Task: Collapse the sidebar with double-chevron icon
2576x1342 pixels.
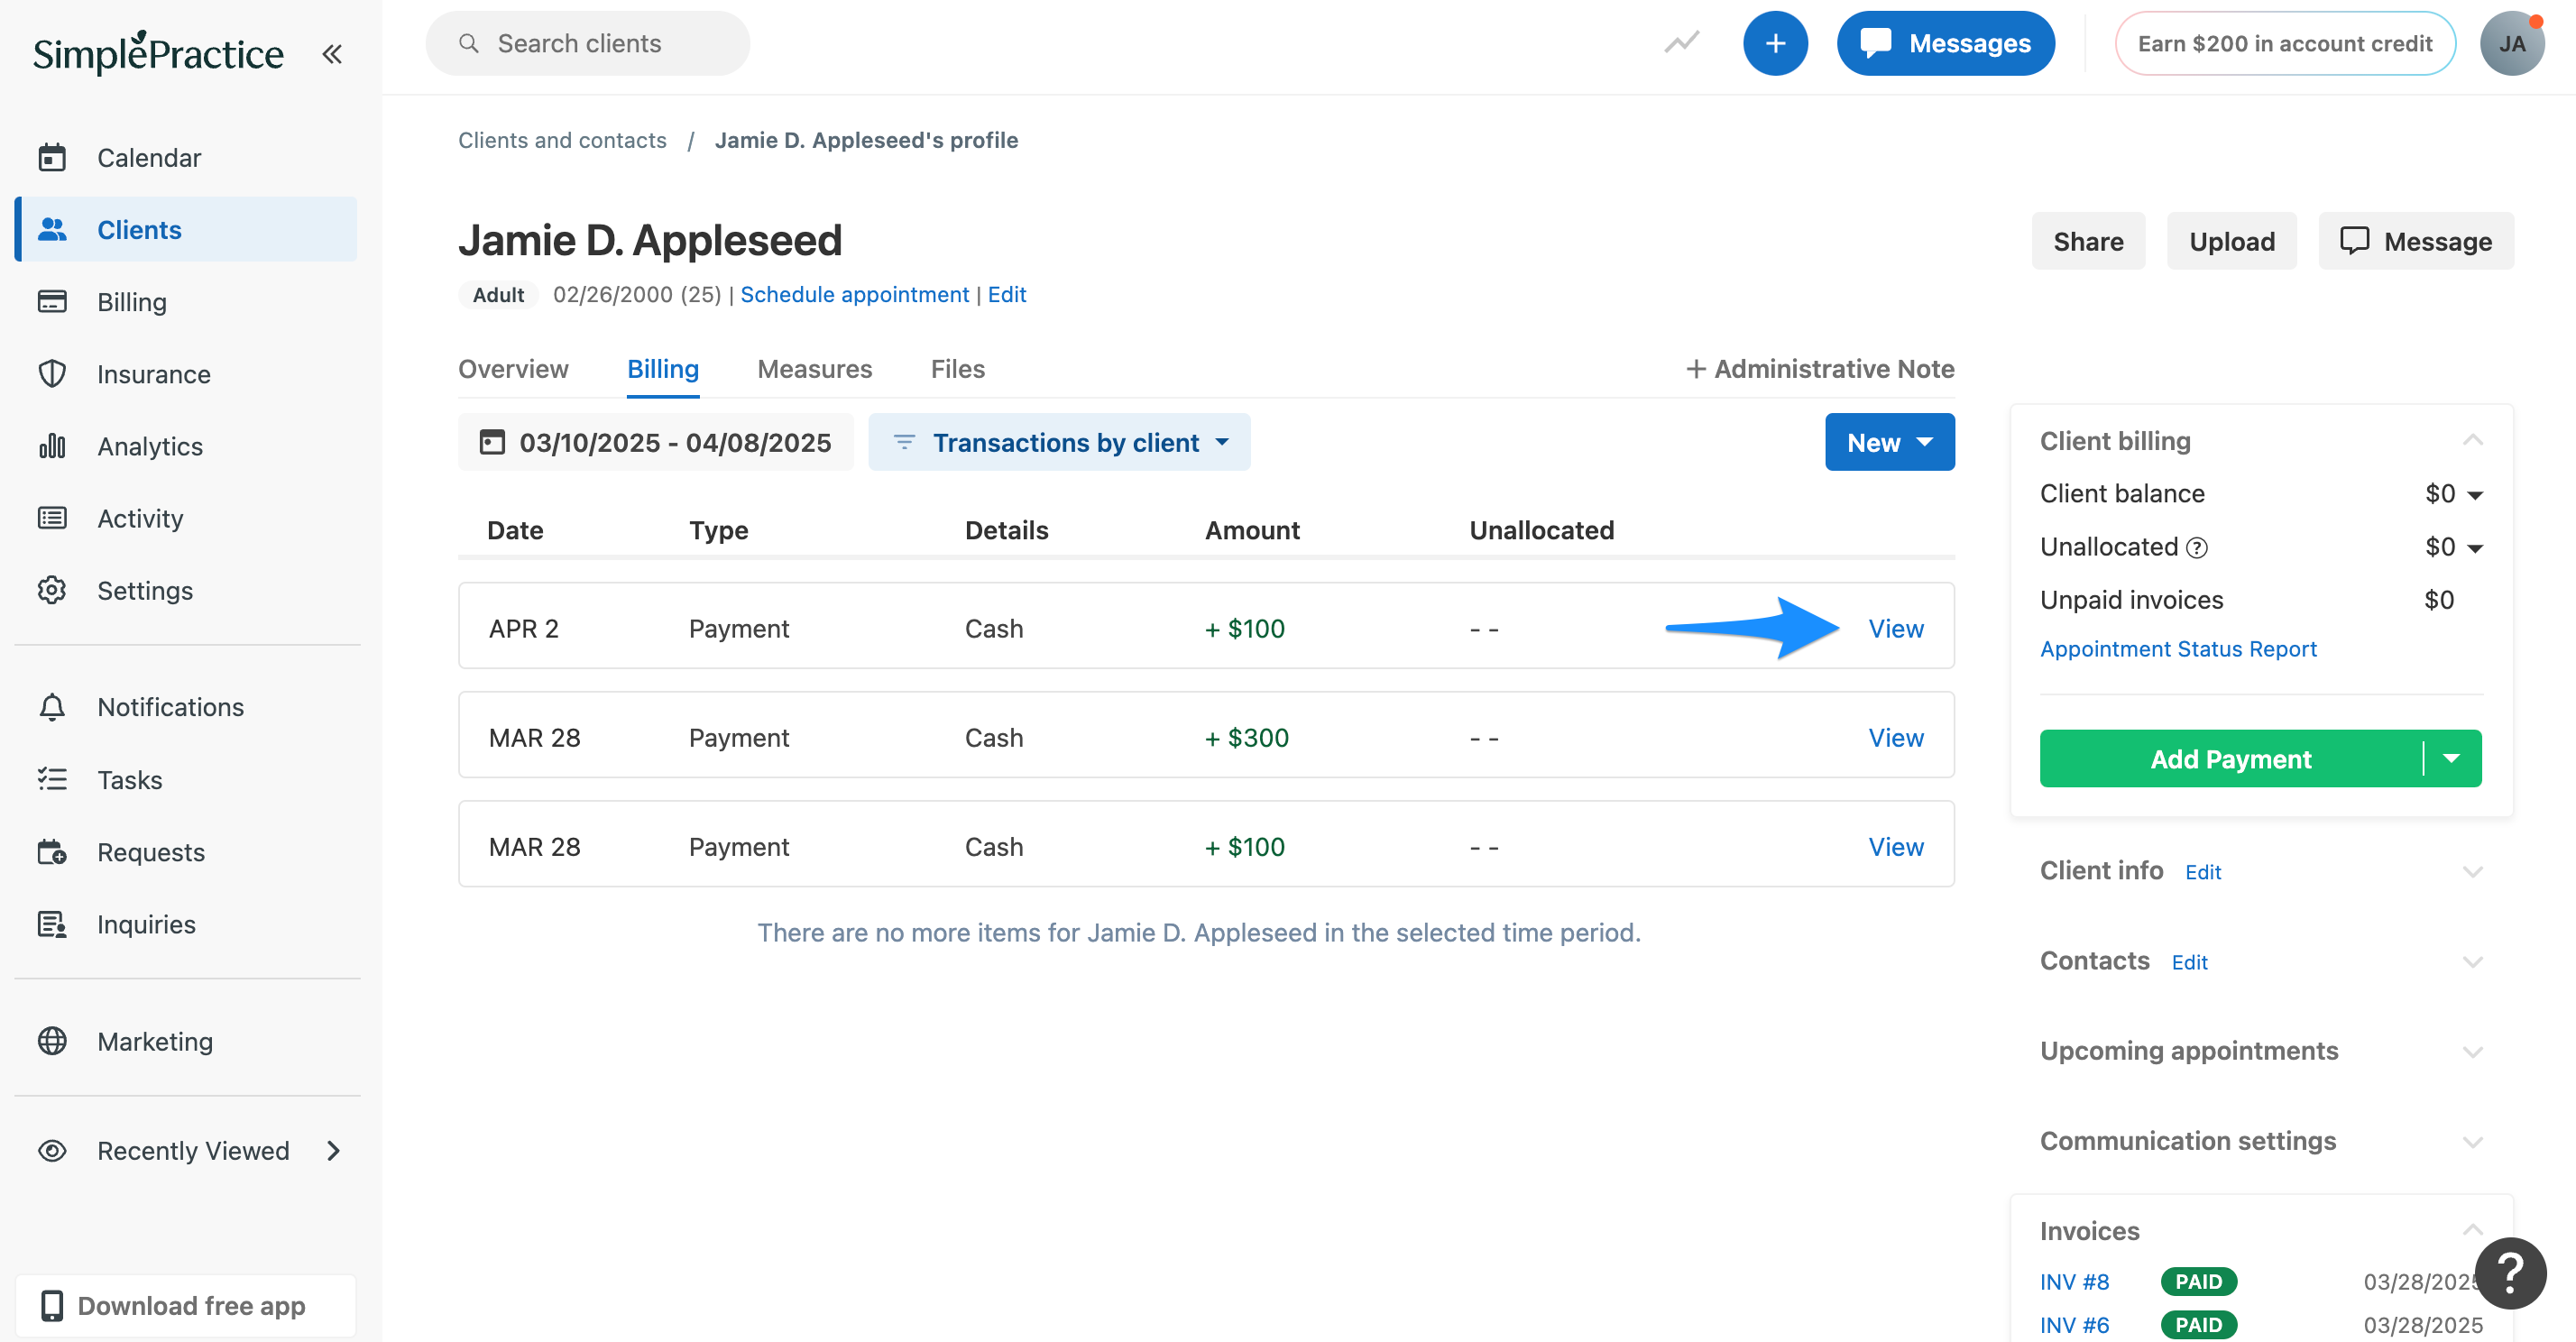Action: point(332,54)
